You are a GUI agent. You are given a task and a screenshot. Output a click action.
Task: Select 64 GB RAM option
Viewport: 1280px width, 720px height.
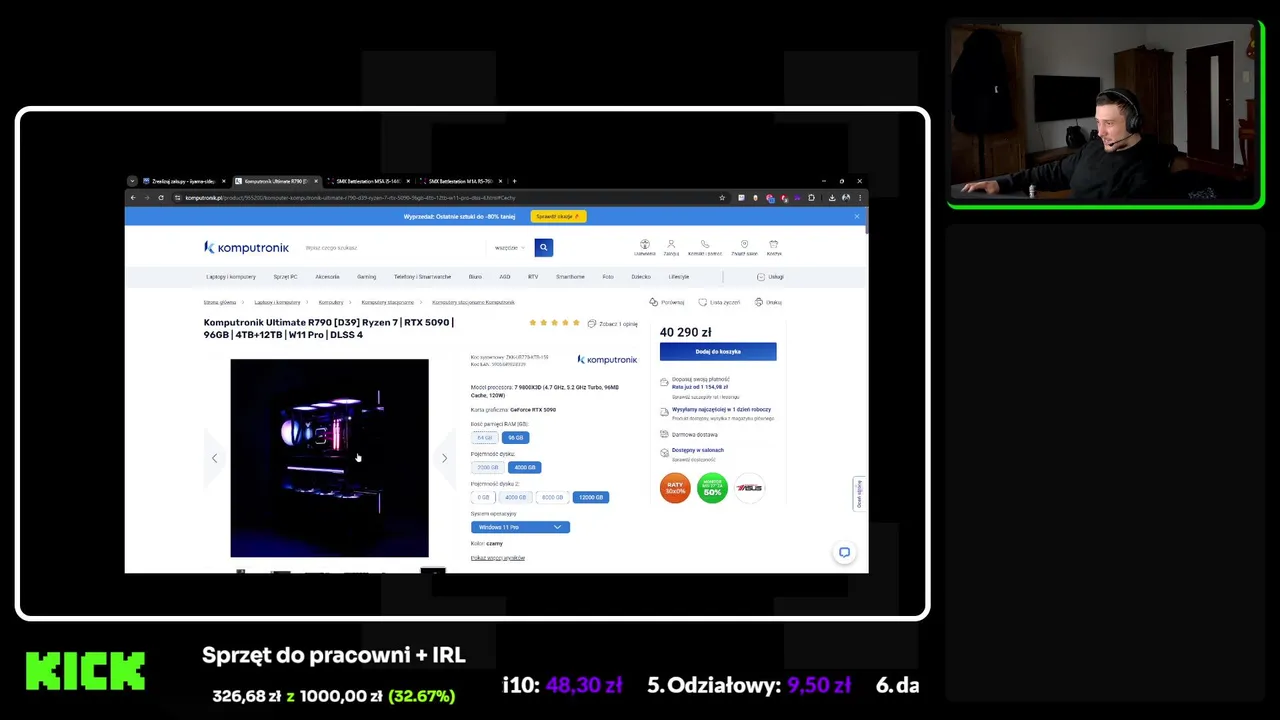485,437
